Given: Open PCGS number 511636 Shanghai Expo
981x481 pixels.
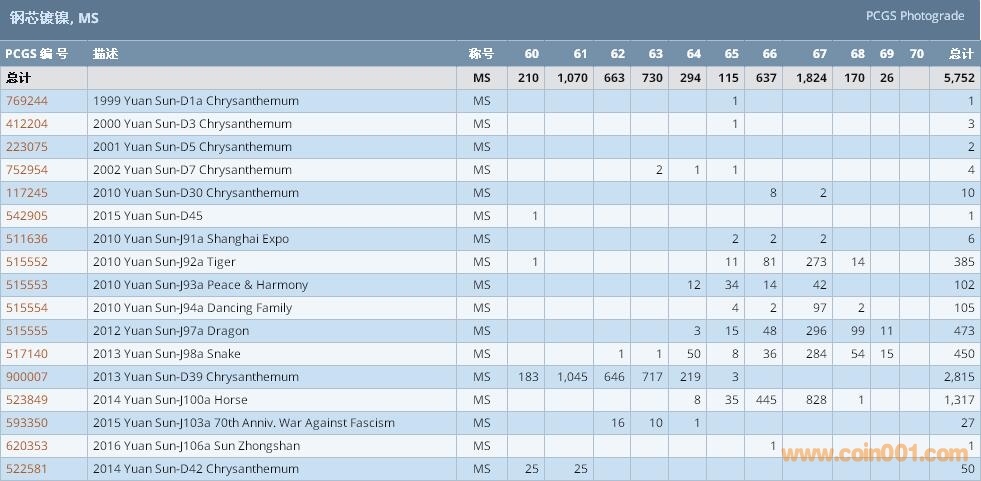Looking at the screenshot, I should click(27, 239).
